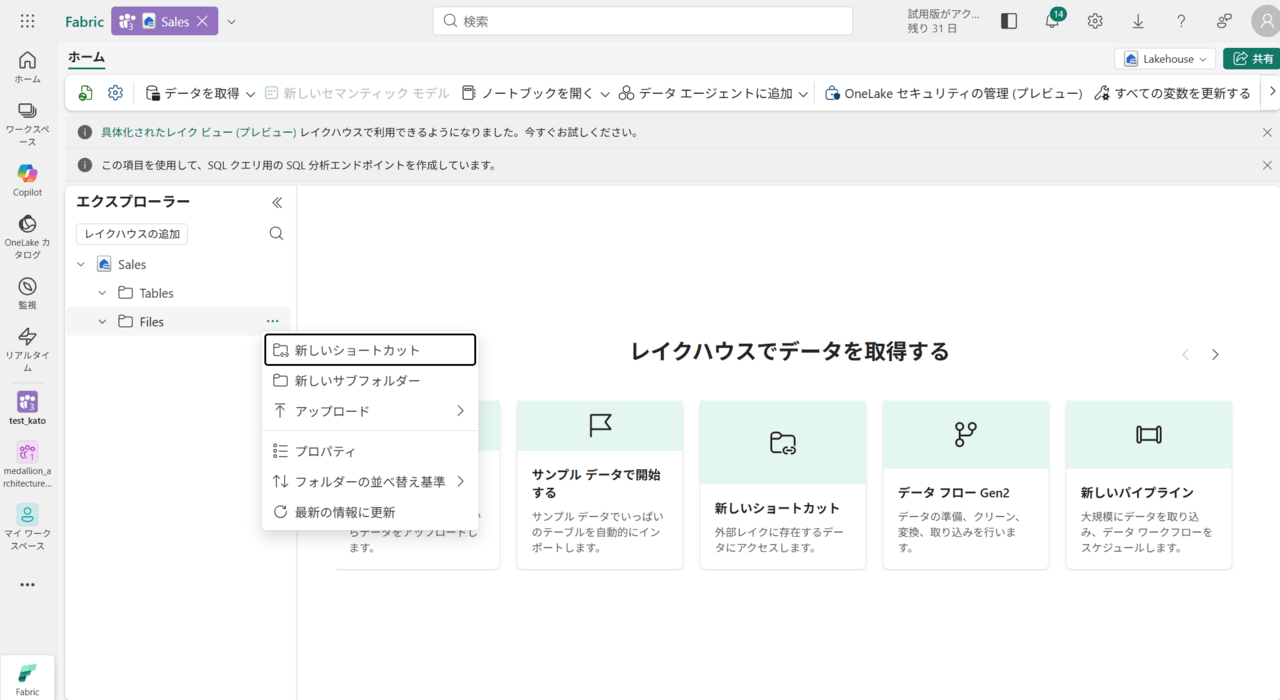This screenshot has height=700, width=1280.
Task: Expand the Tables folder chevron
Action: [x=102, y=293]
